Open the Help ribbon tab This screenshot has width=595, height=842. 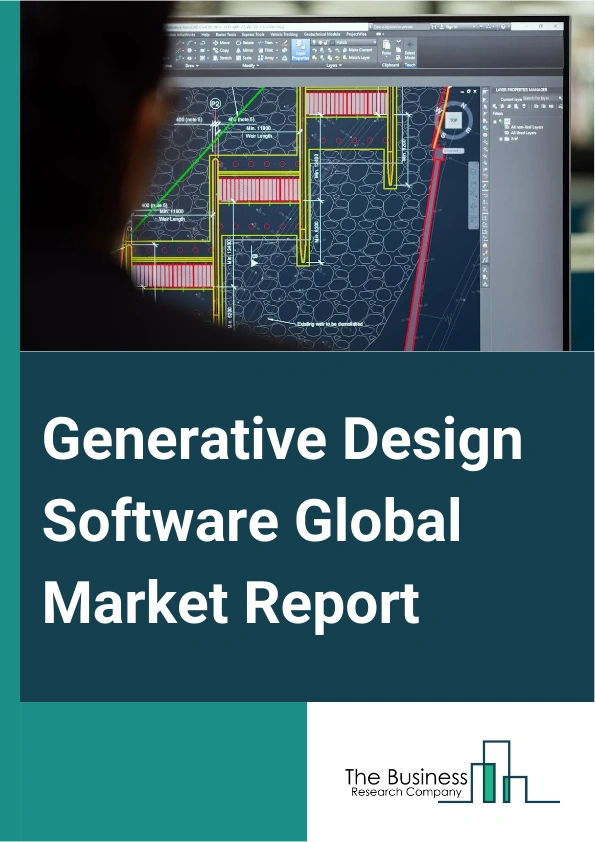(x=206, y=34)
